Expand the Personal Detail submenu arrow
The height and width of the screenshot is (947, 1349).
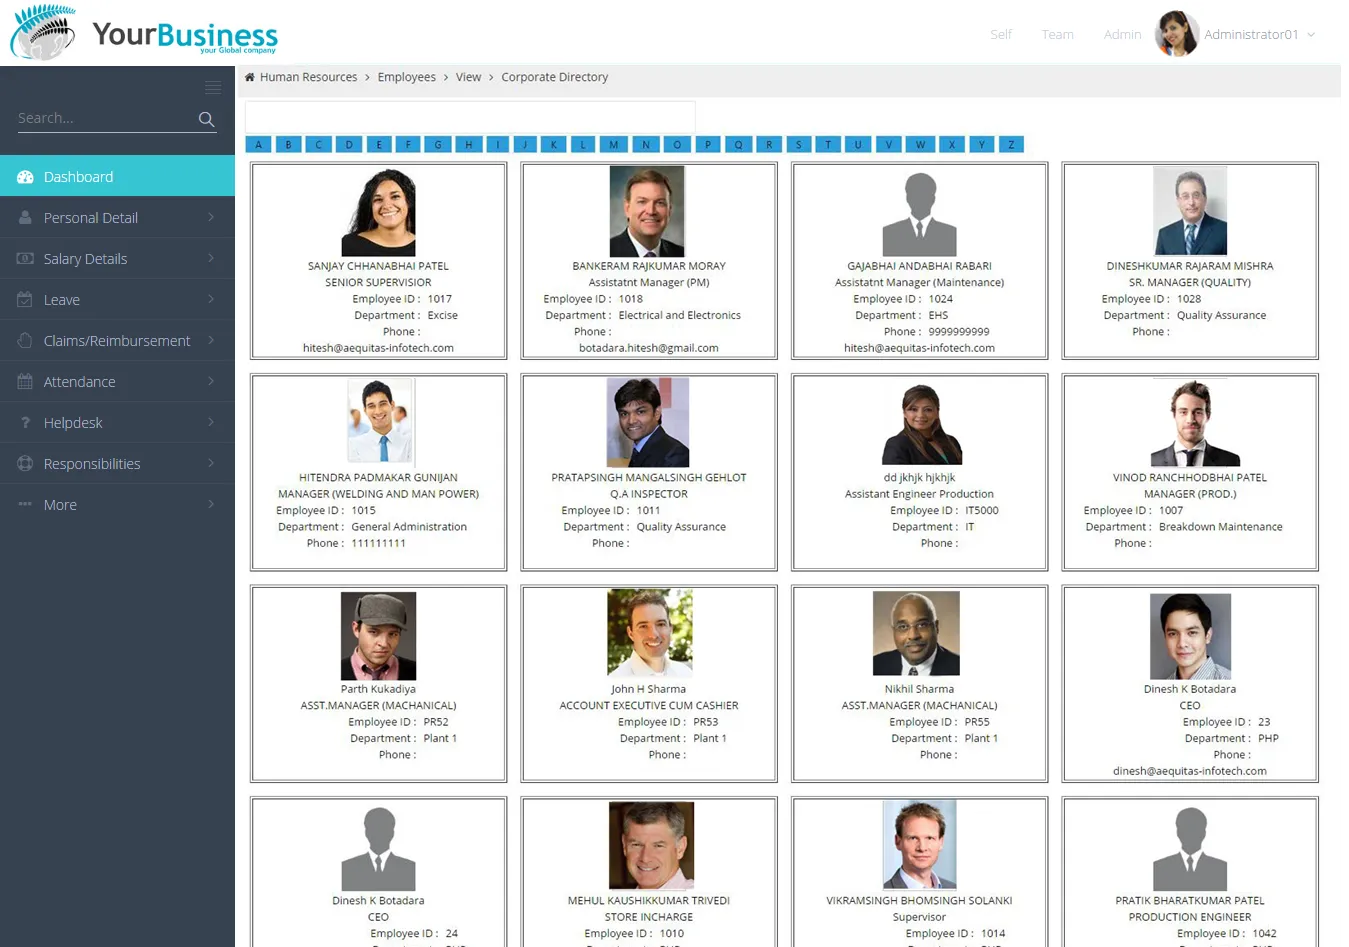[x=211, y=217]
